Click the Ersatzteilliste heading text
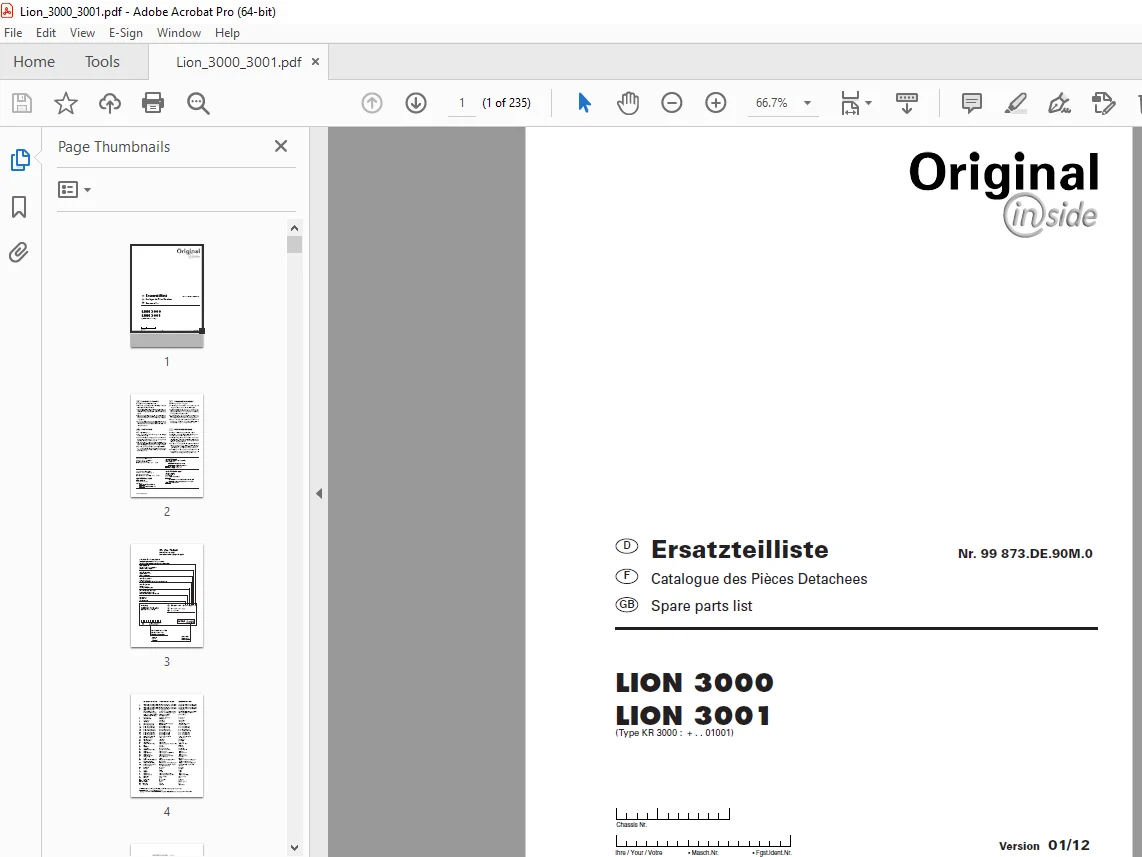The width and height of the screenshot is (1142, 857). 740,550
